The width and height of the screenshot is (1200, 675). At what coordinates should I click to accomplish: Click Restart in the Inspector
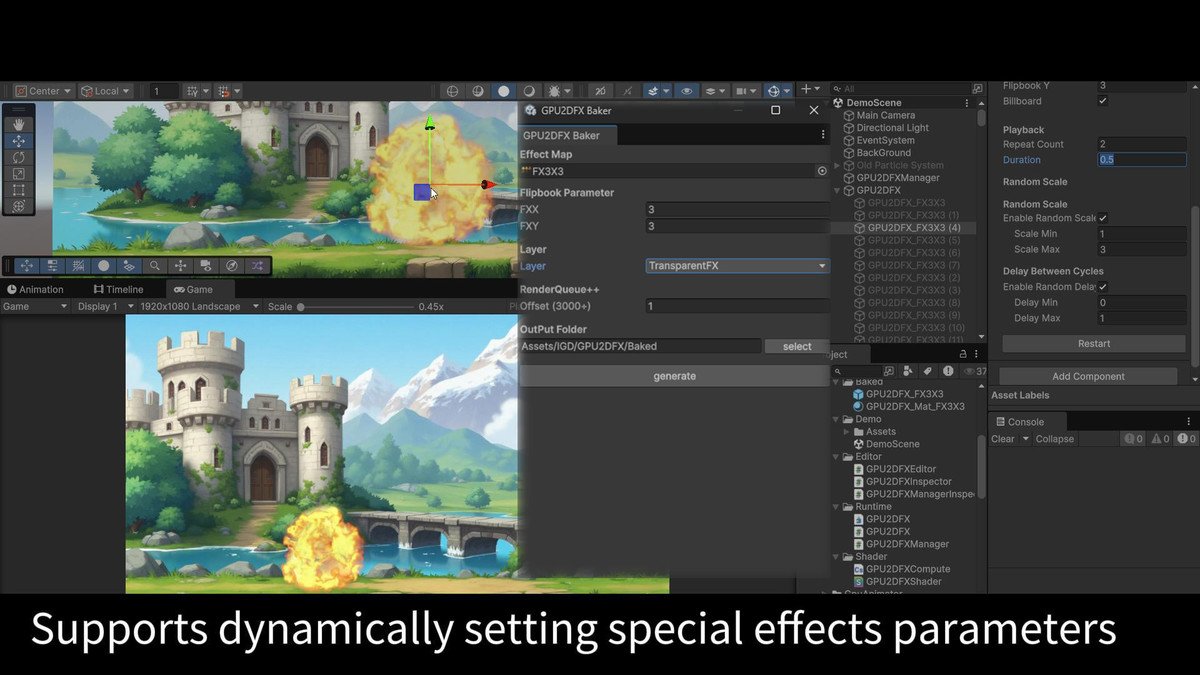coord(1092,345)
